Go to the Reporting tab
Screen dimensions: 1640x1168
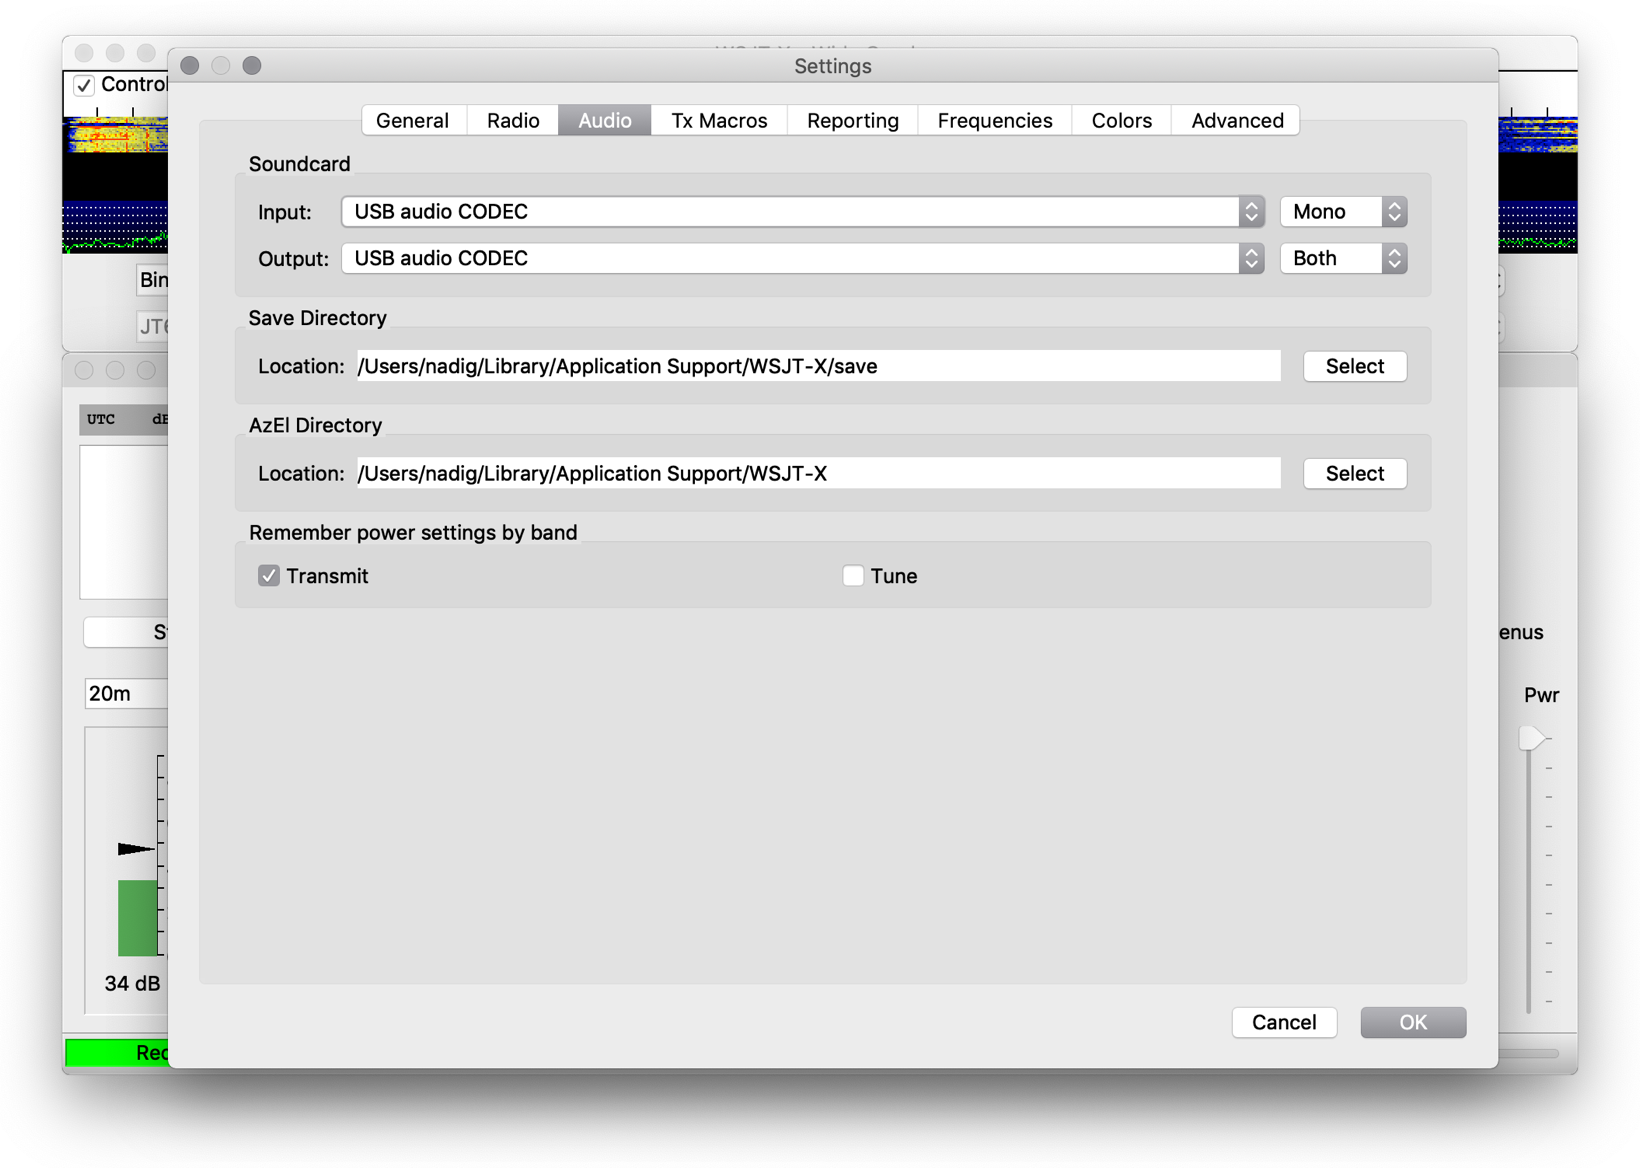(852, 120)
